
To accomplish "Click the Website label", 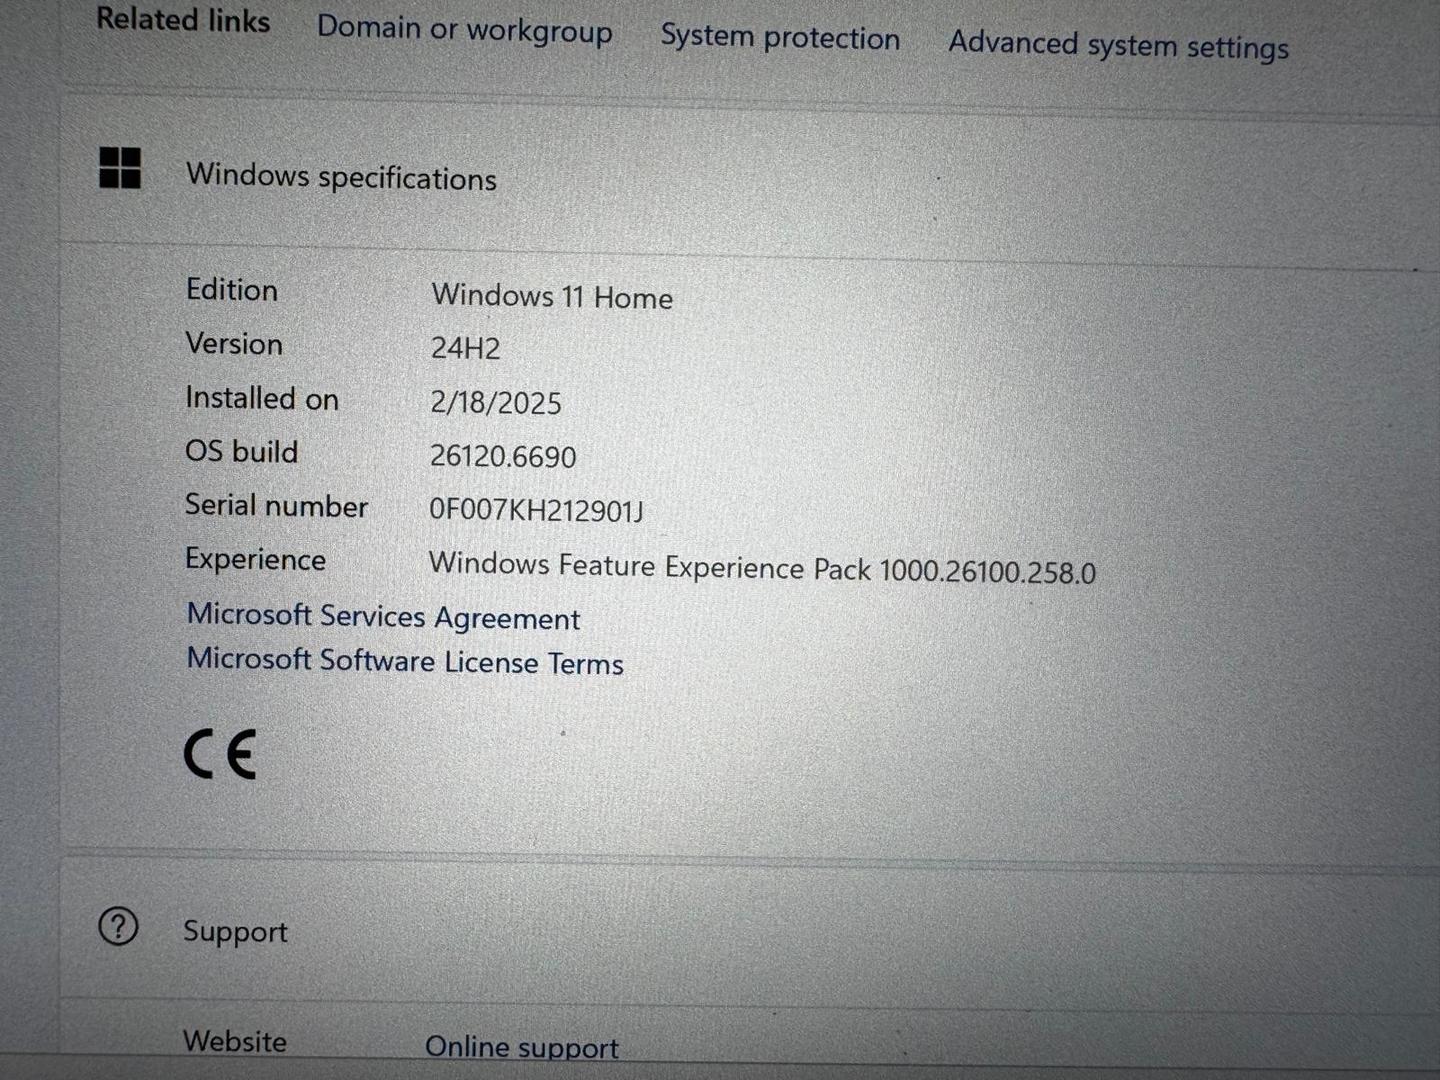I will [x=235, y=1041].
